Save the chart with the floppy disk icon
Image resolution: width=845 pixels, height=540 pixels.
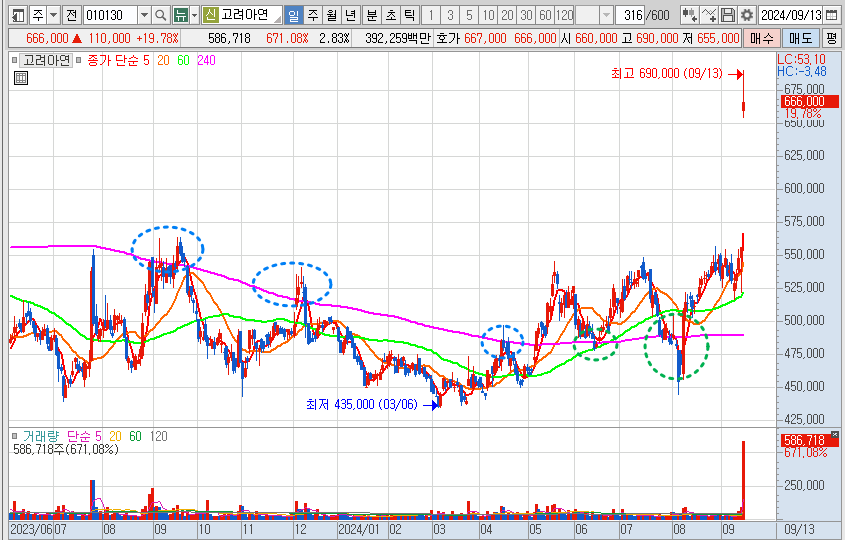tap(728, 15)
